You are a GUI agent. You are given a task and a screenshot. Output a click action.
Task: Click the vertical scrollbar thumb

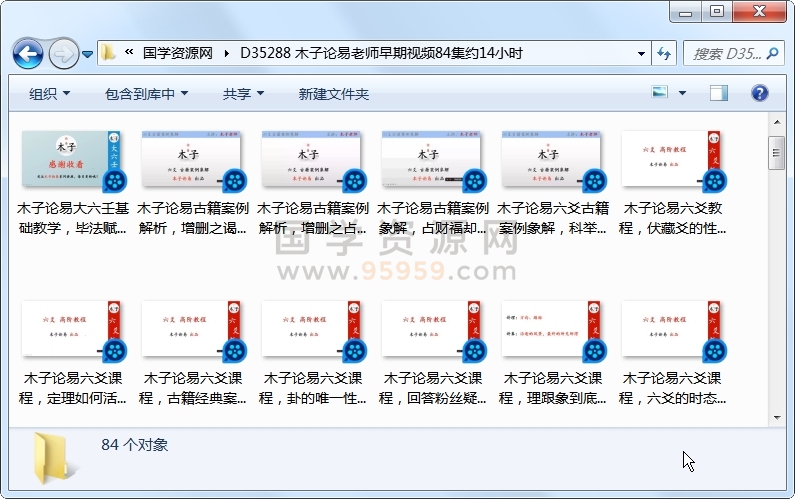(776, 153)
